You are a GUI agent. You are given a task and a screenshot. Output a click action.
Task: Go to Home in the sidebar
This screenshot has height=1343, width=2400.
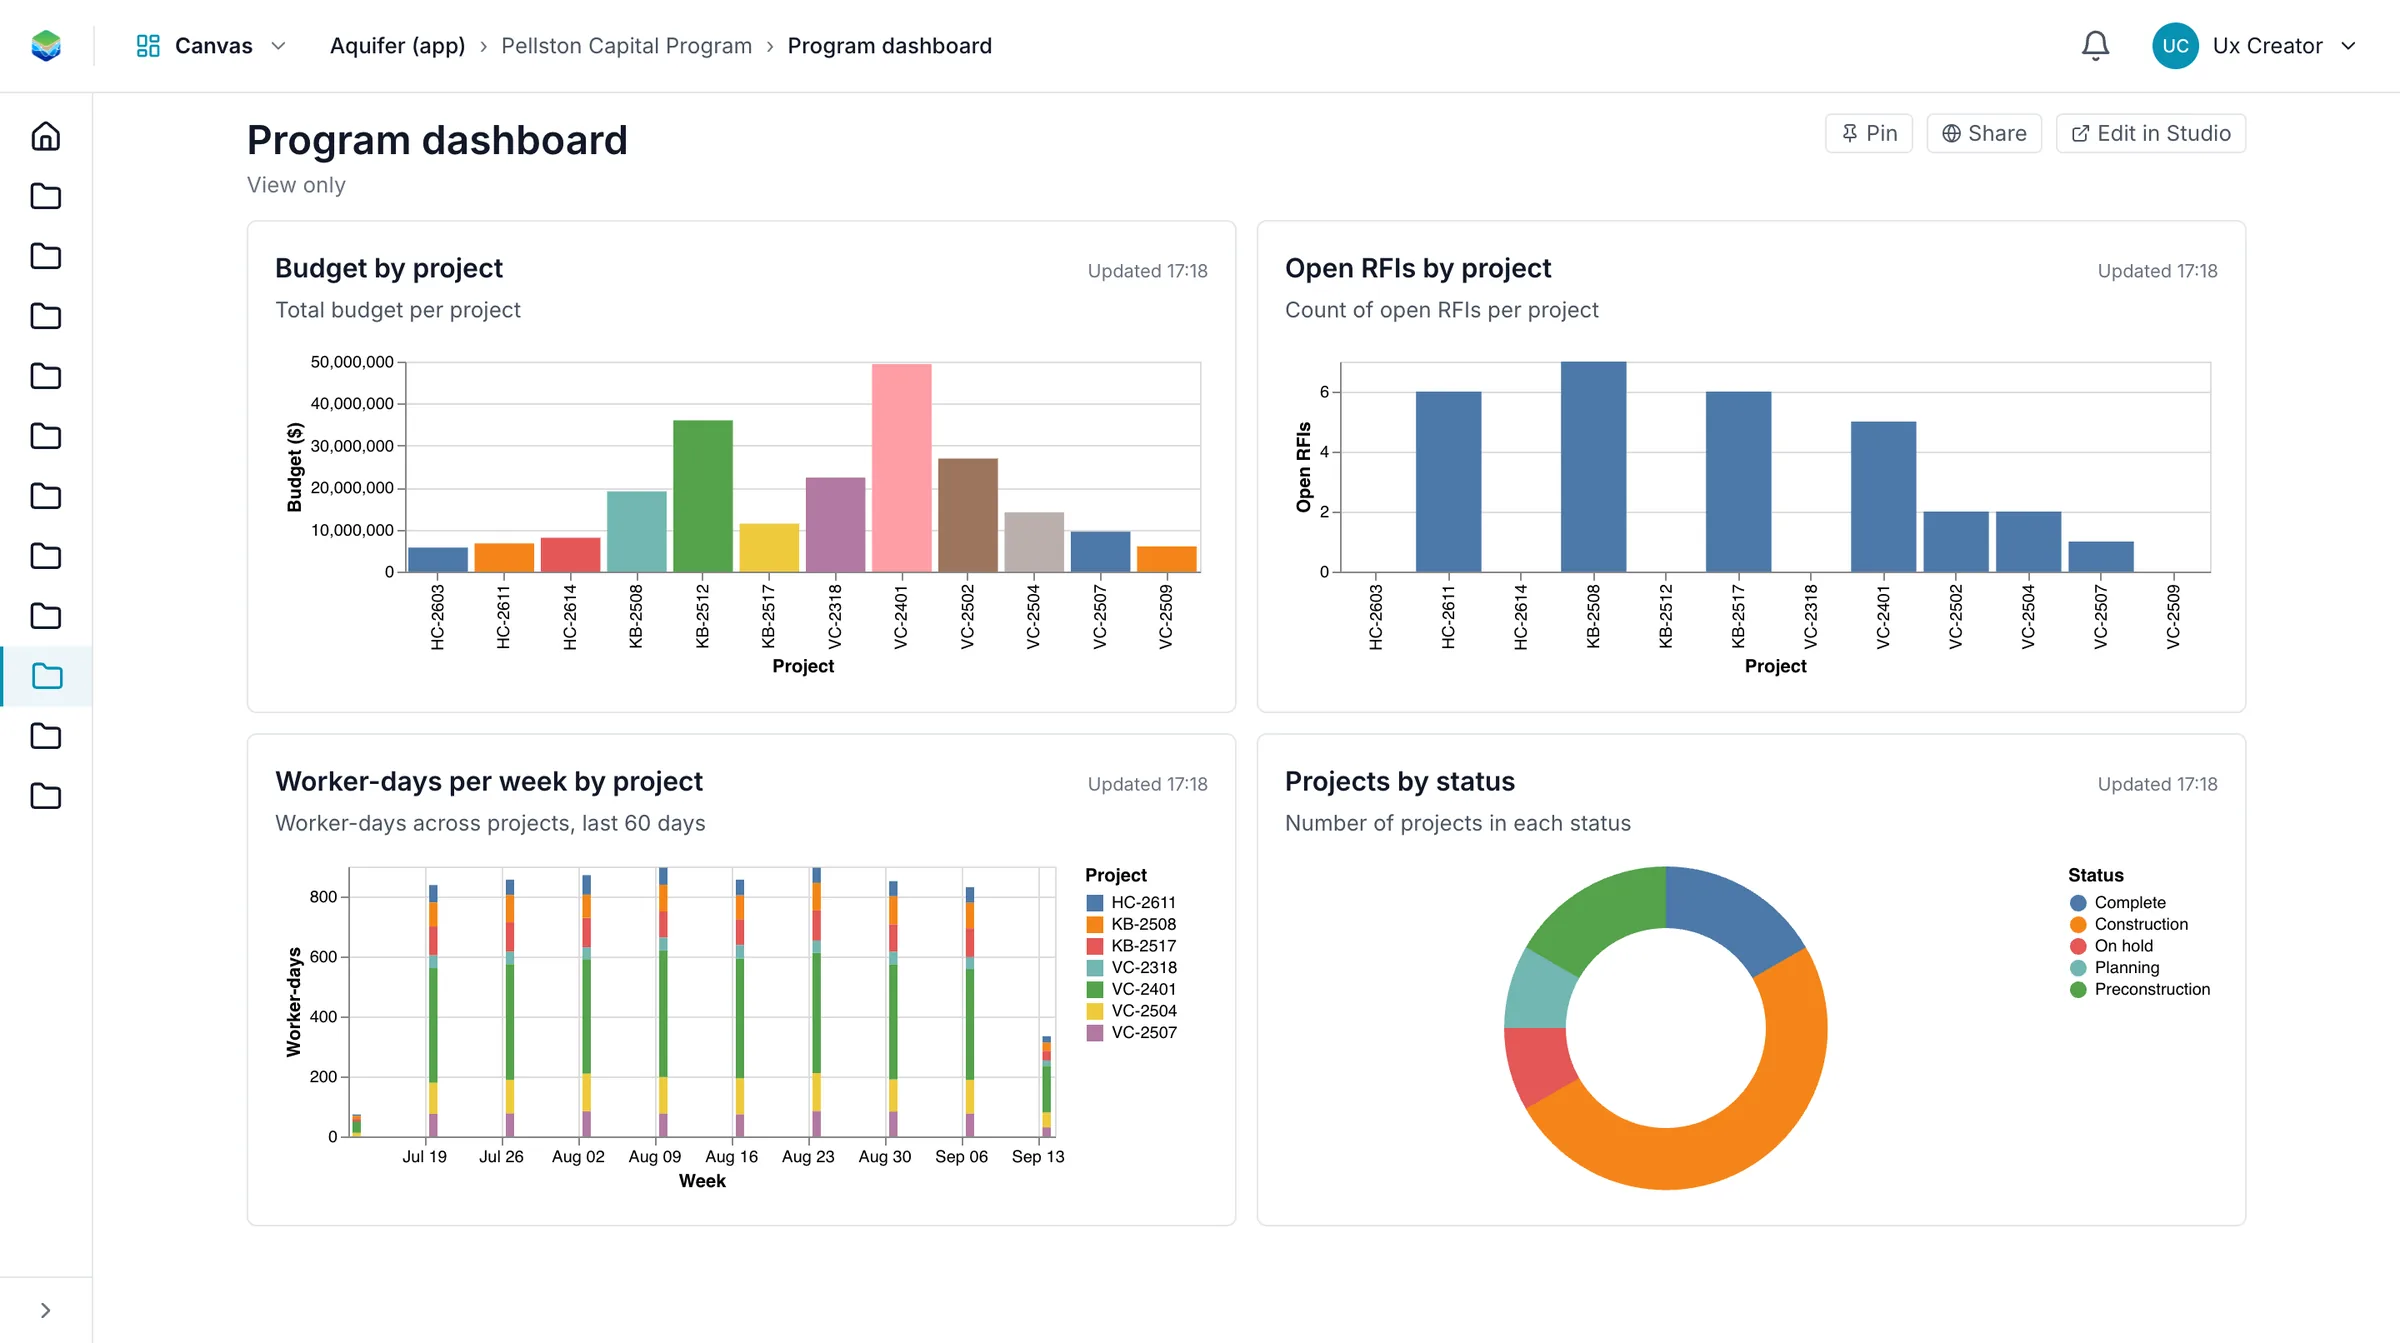46,136
